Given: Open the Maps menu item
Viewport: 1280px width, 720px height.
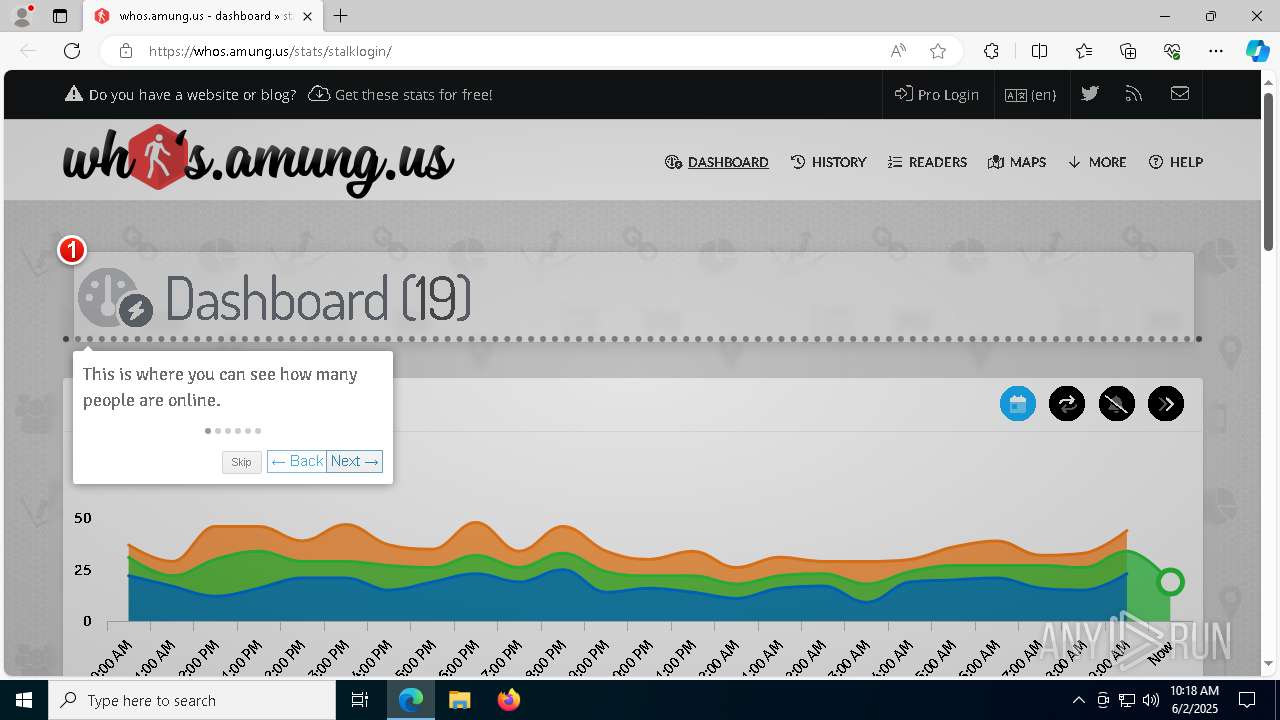Looking at the screenshot, I should point(1017,162).
